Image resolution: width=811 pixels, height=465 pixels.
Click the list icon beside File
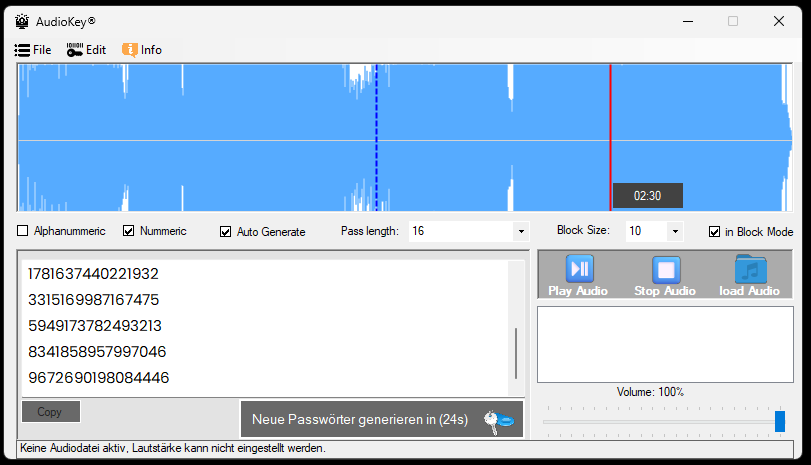click(x=22, y=50)
